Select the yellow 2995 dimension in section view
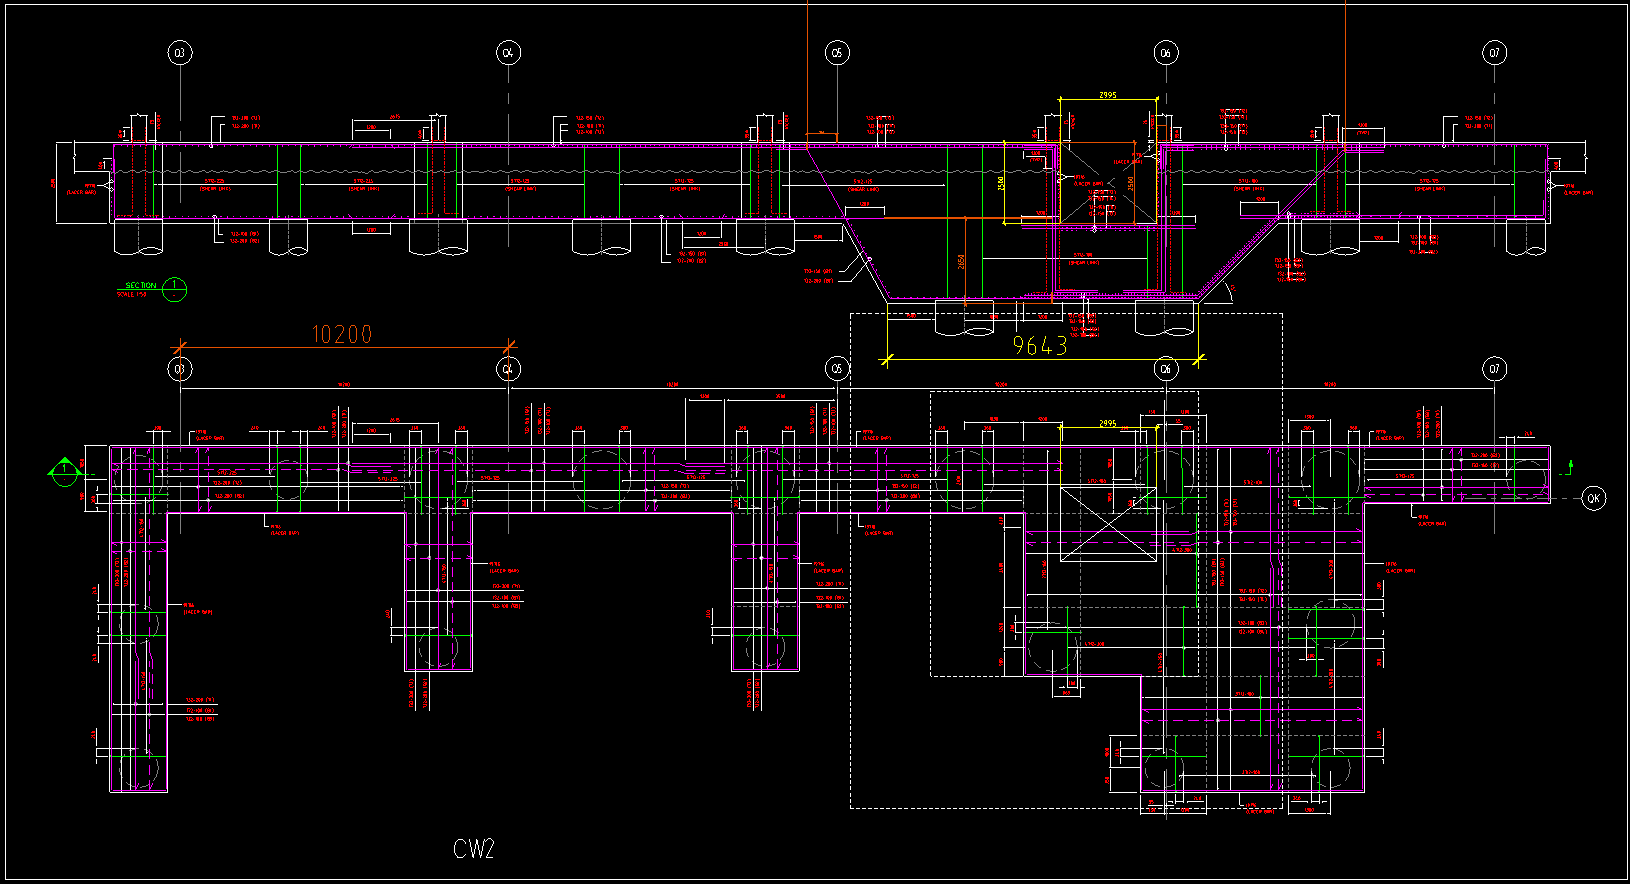 coord(1108,95)
